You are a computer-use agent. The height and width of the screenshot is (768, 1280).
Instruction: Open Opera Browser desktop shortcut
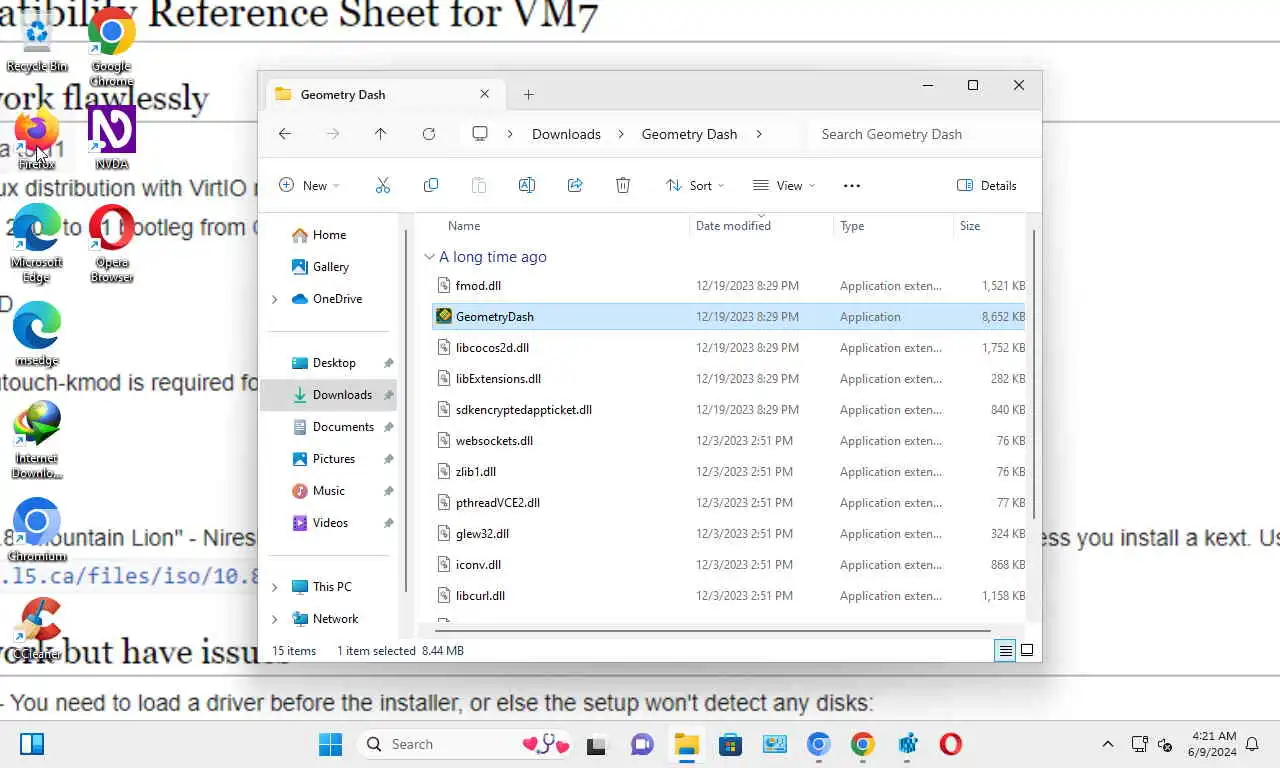[112, 243]
